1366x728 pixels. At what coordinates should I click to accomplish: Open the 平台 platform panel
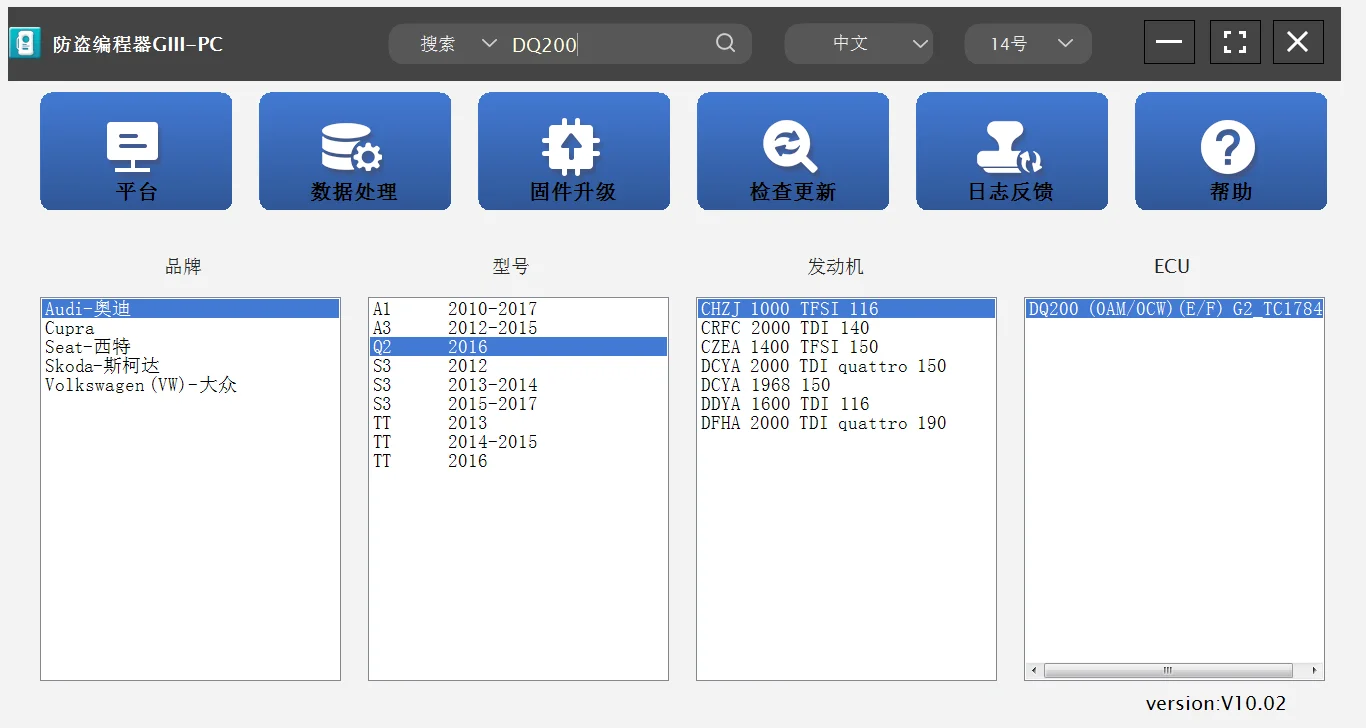tap(136, 151)
